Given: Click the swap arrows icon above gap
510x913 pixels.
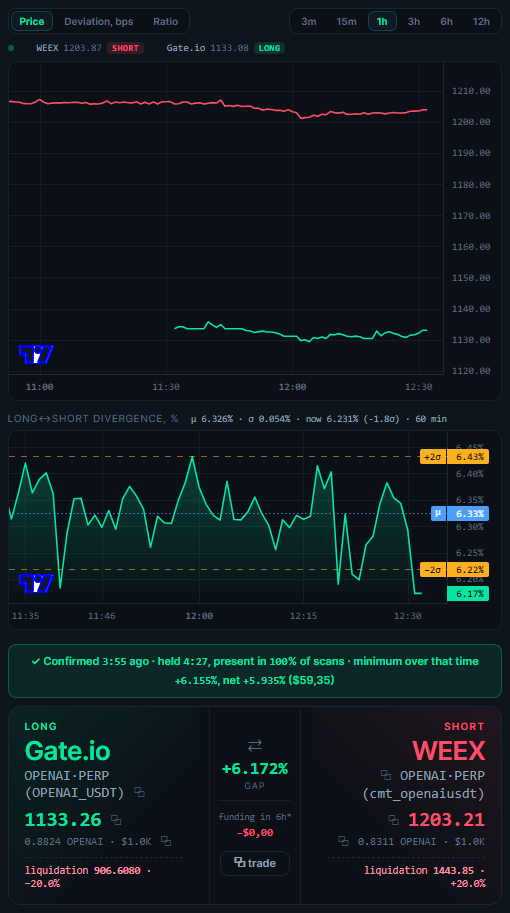Looking at the screenshot, I should coord(254,745).
